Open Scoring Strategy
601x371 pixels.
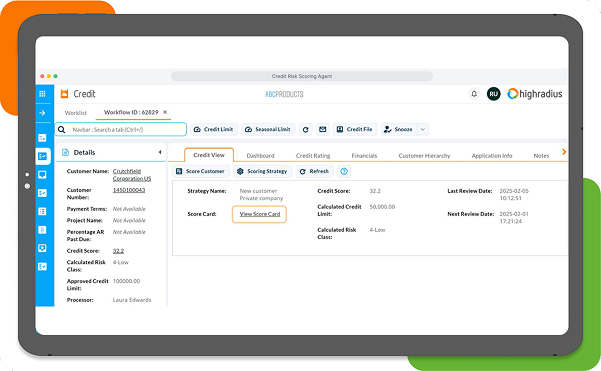pos(262,171)
